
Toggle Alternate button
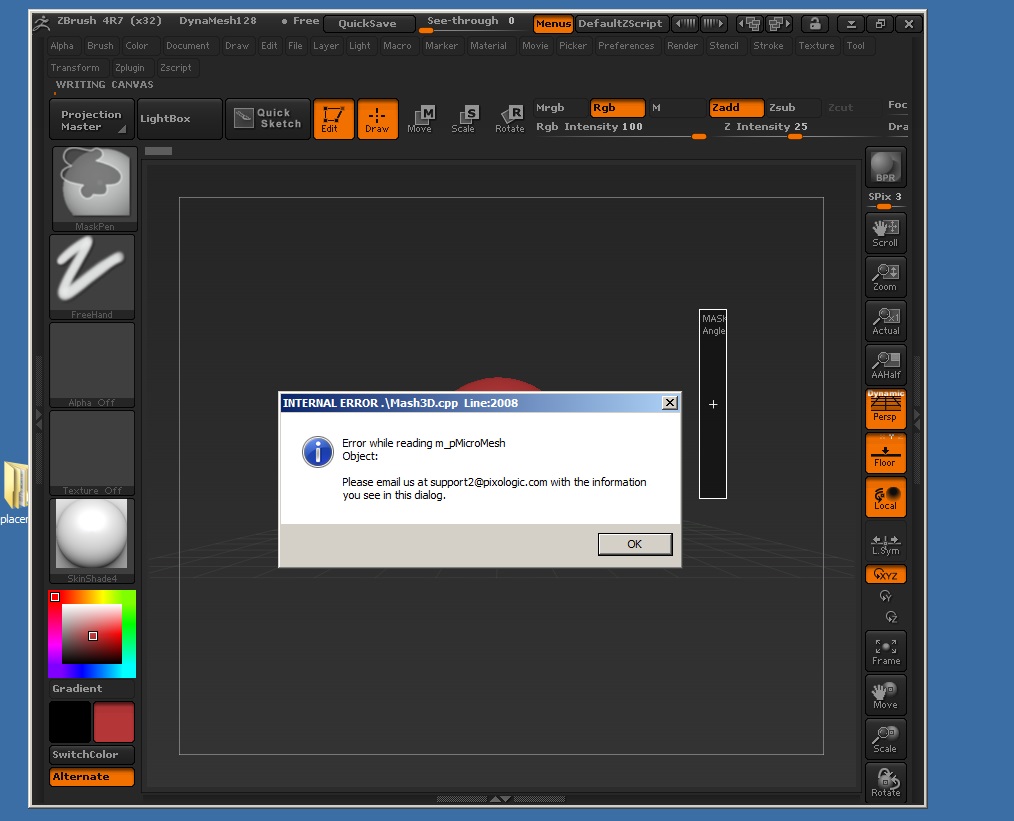coord(92,777)
